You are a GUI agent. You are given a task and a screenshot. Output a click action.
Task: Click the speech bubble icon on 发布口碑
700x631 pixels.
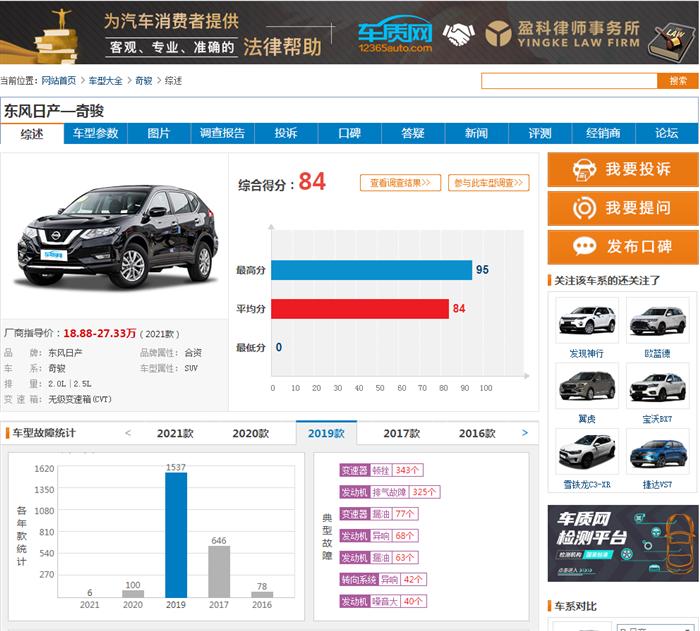pos(584,247)
